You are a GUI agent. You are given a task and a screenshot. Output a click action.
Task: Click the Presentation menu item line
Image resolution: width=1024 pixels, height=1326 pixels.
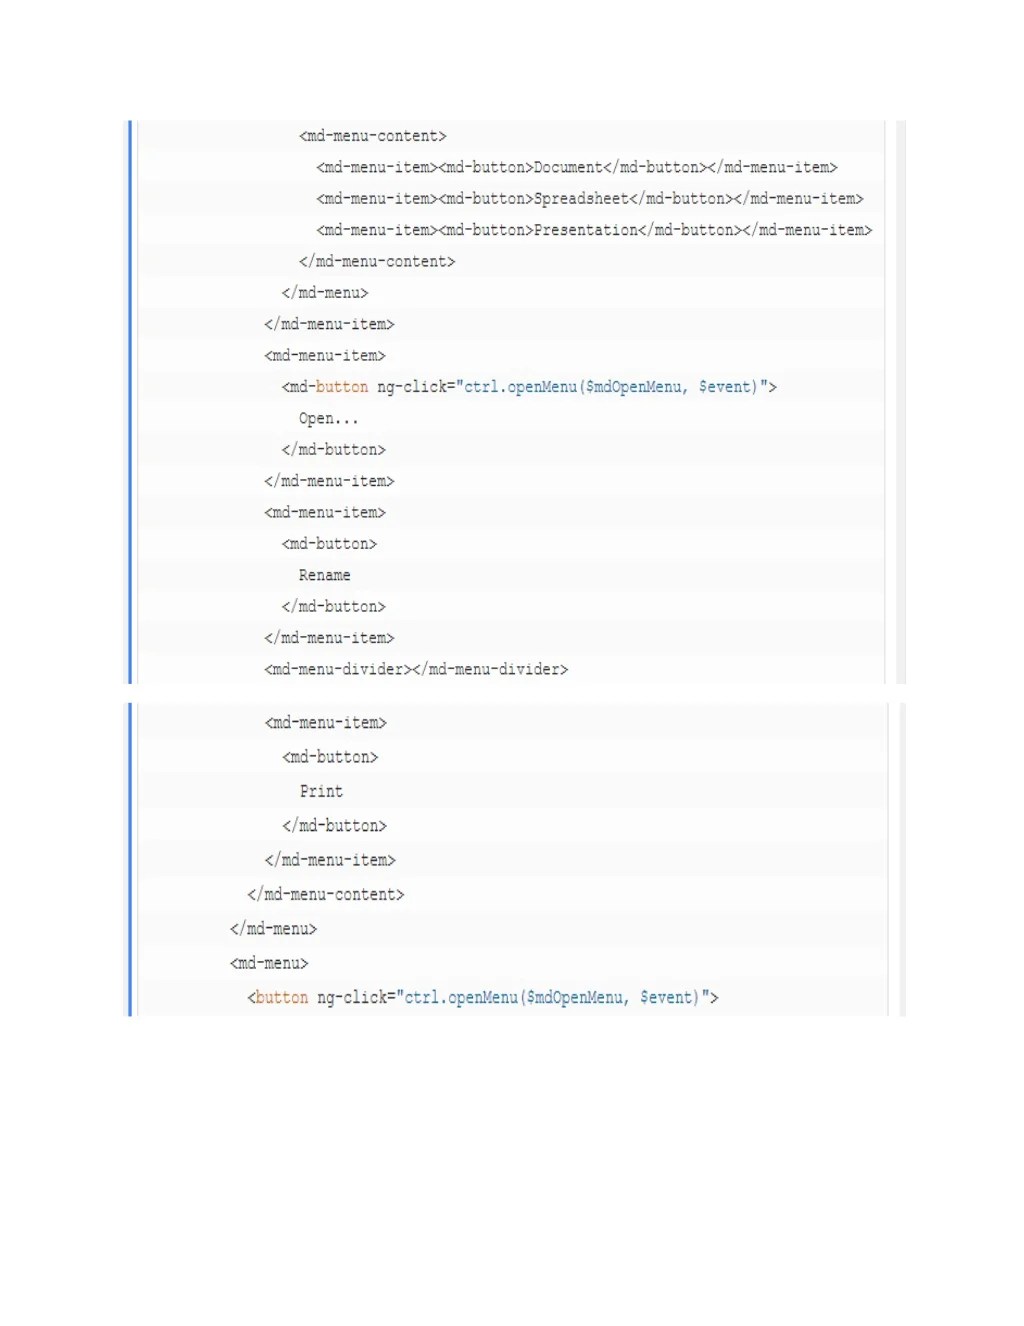point(595,230)
